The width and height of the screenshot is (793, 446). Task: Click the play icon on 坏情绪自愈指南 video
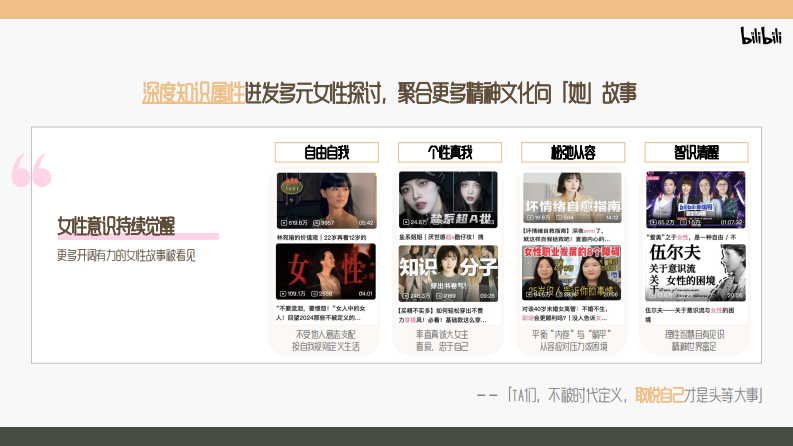[x=529, y=217]
